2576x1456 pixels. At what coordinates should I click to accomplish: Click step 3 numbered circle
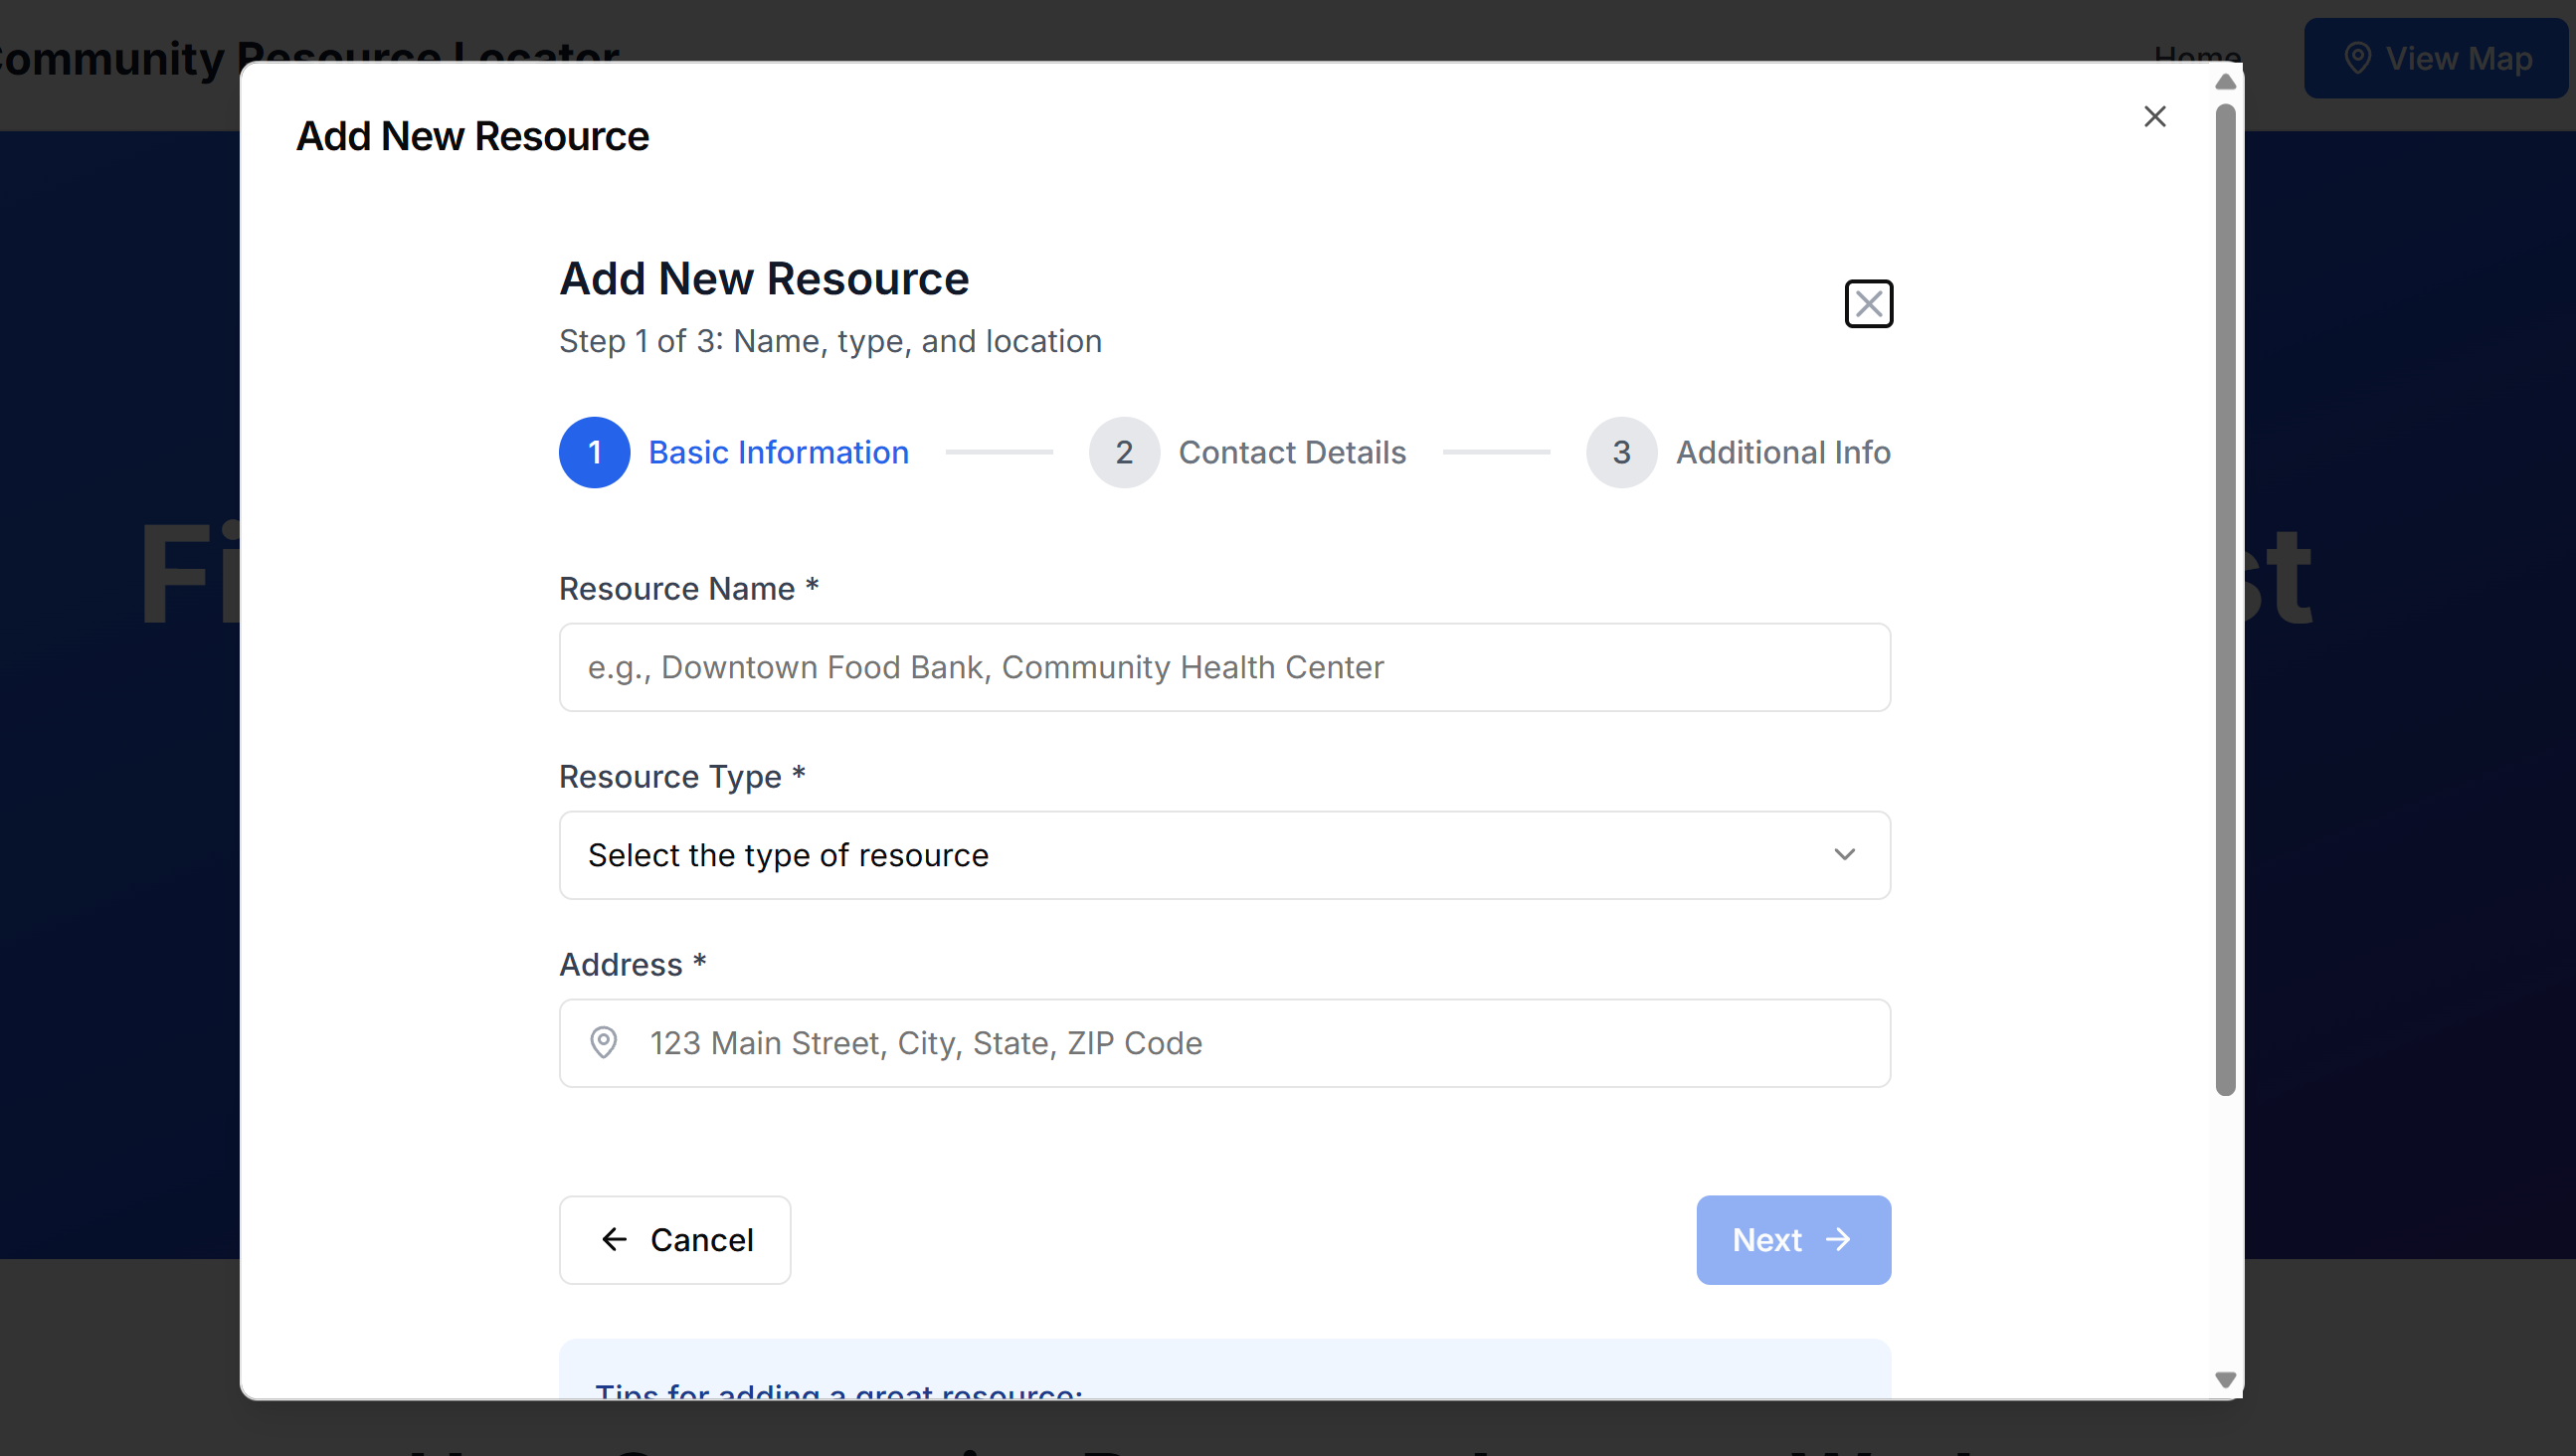pyautogui.click(x=1620, y=452)
